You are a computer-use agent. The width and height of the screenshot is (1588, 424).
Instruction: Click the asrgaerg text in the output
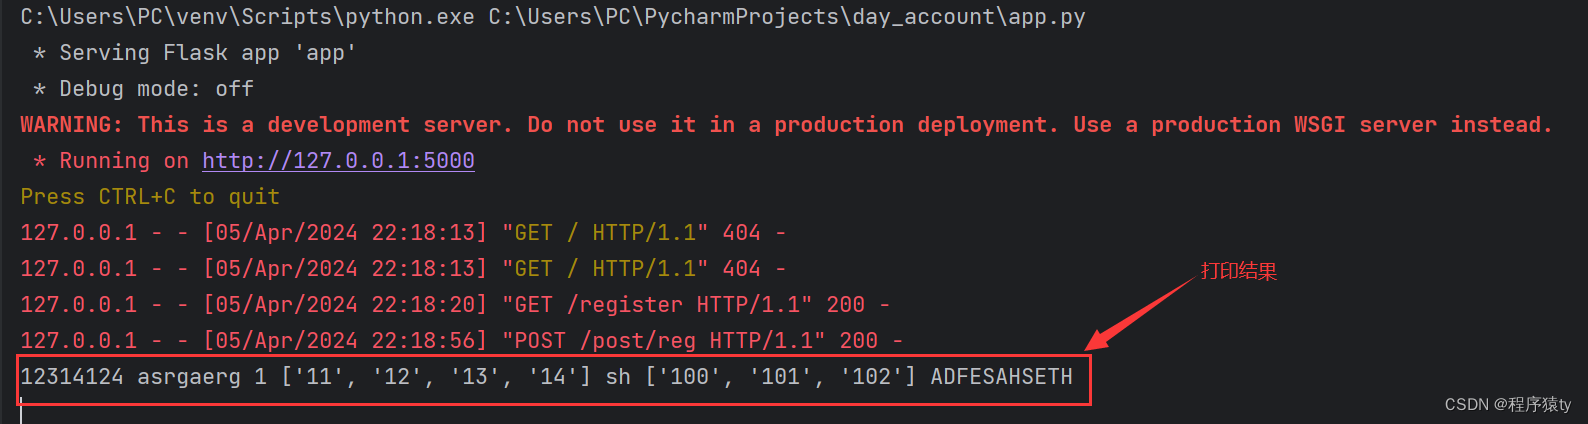pyautogui.click(x=189, y=377)
